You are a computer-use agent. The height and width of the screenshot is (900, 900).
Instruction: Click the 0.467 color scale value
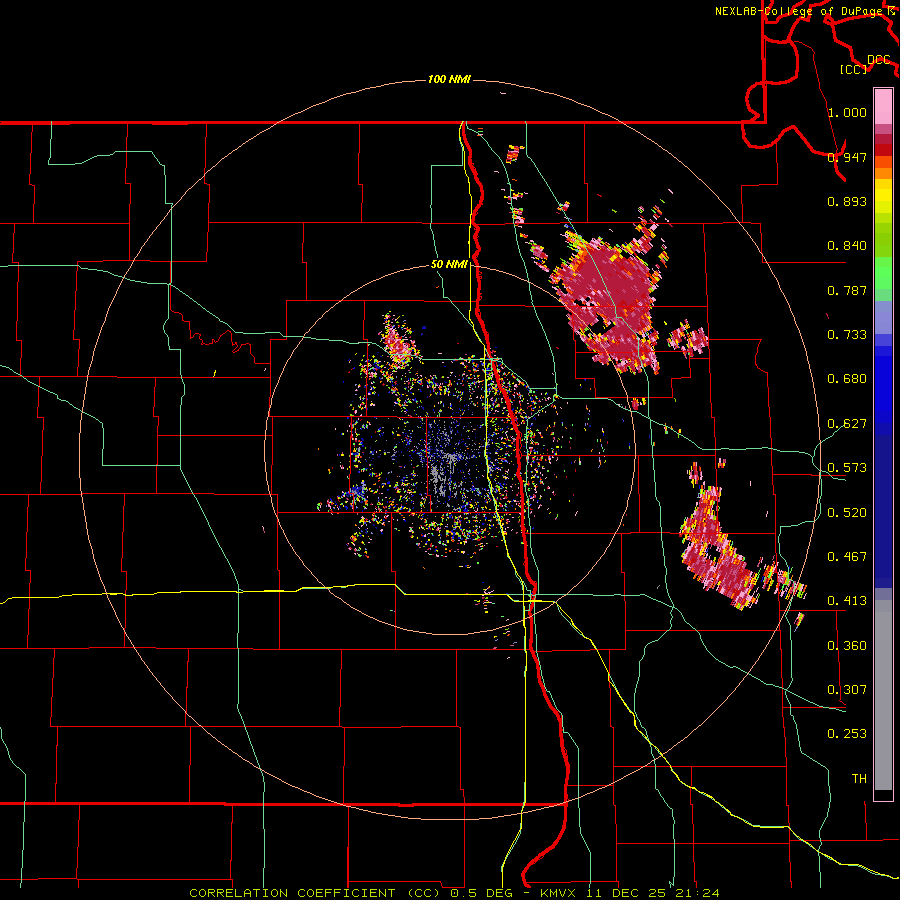(x=847, y=557)
